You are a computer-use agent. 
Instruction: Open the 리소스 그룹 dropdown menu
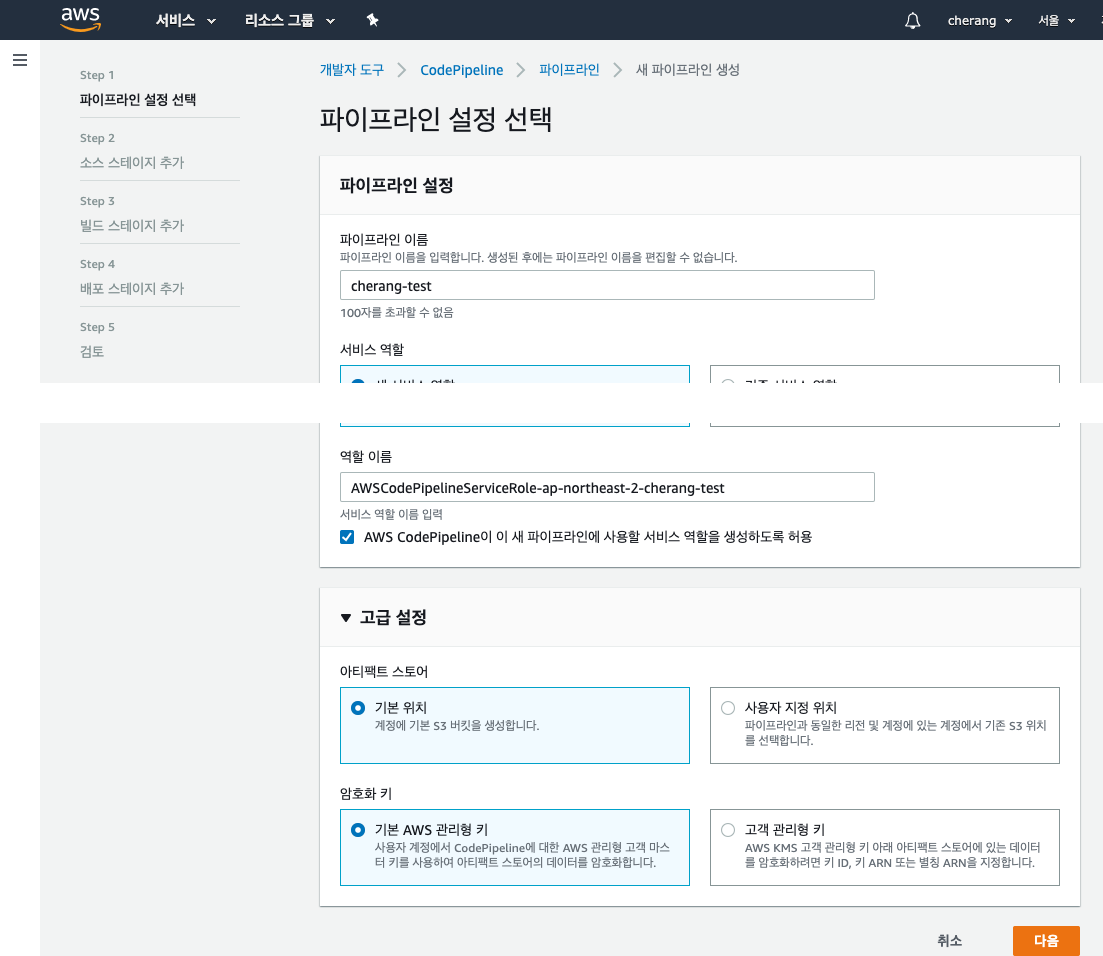(x=290, y=20)
